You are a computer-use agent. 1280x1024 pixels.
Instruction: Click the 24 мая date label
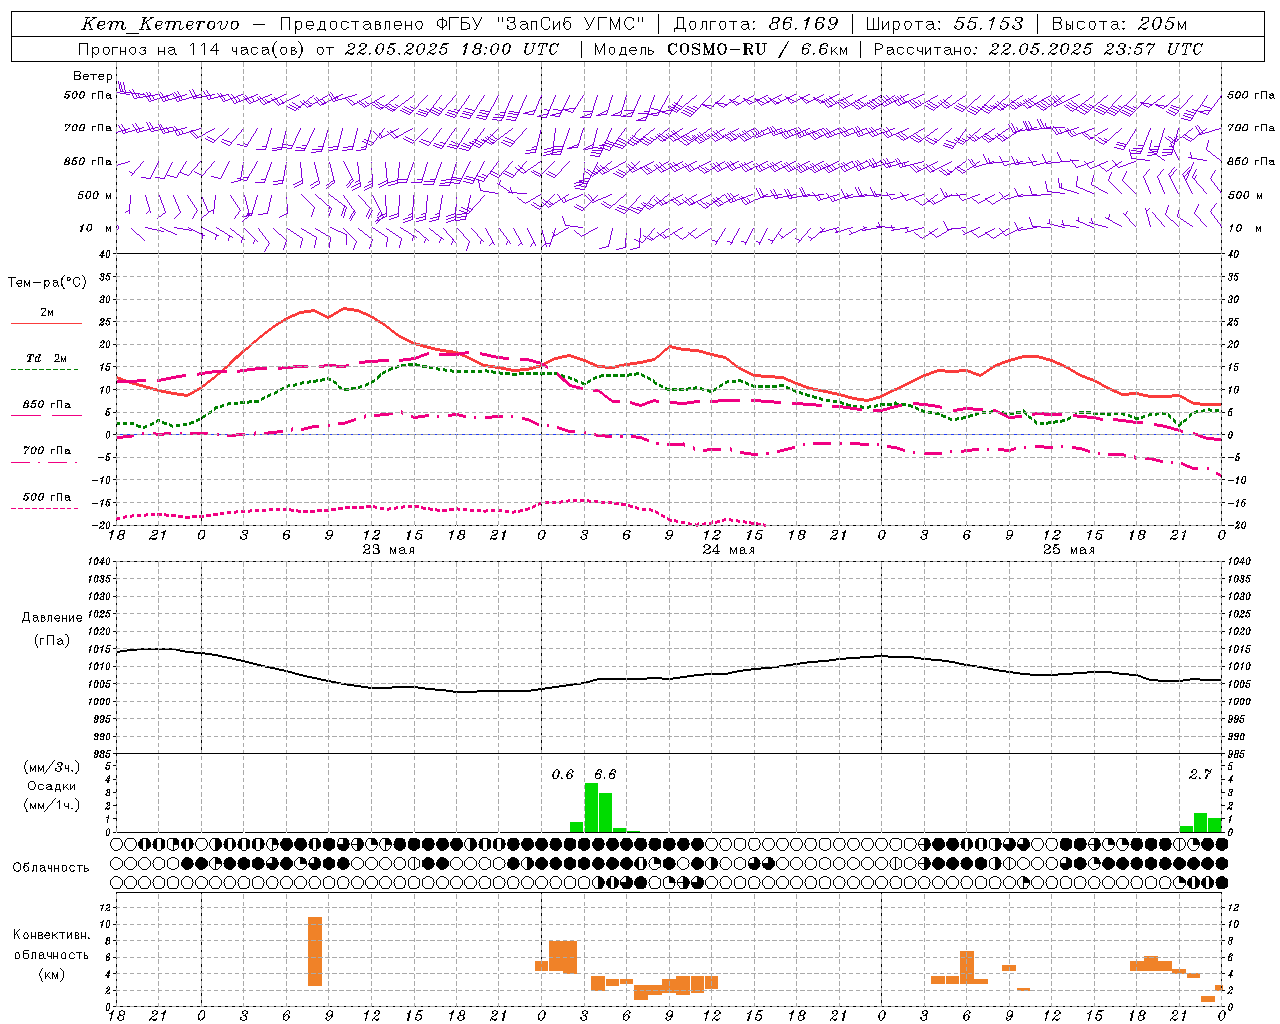pyautogui.click(x=729, y=550)
